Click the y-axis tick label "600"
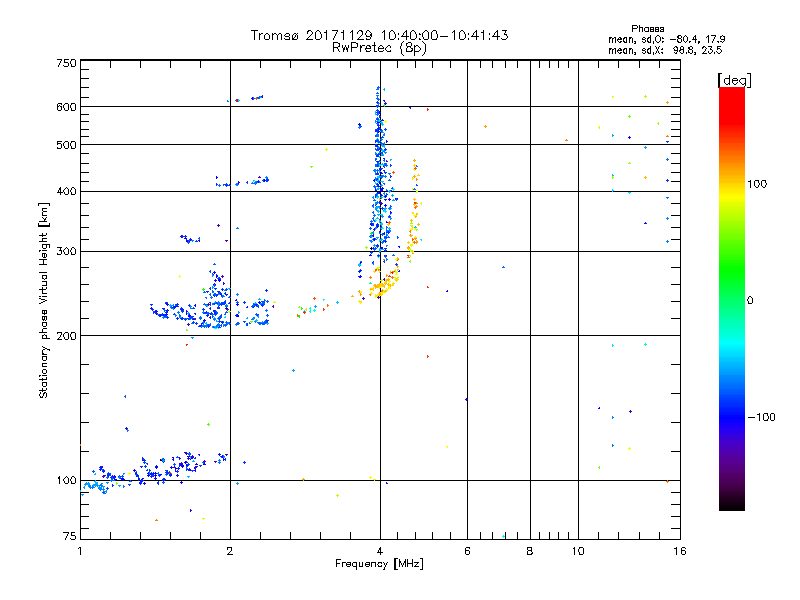This screenshot has height=600, width=800. 66,107
